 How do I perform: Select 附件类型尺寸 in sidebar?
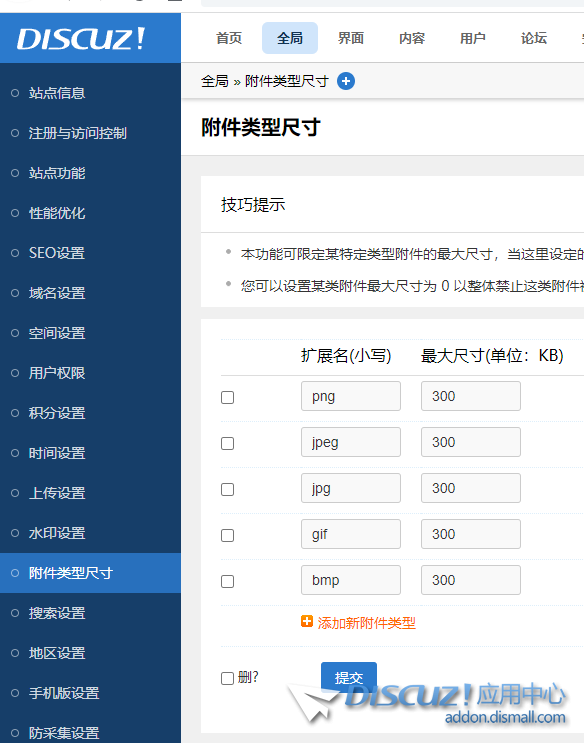pyautogui.click(x=90, y=573)
